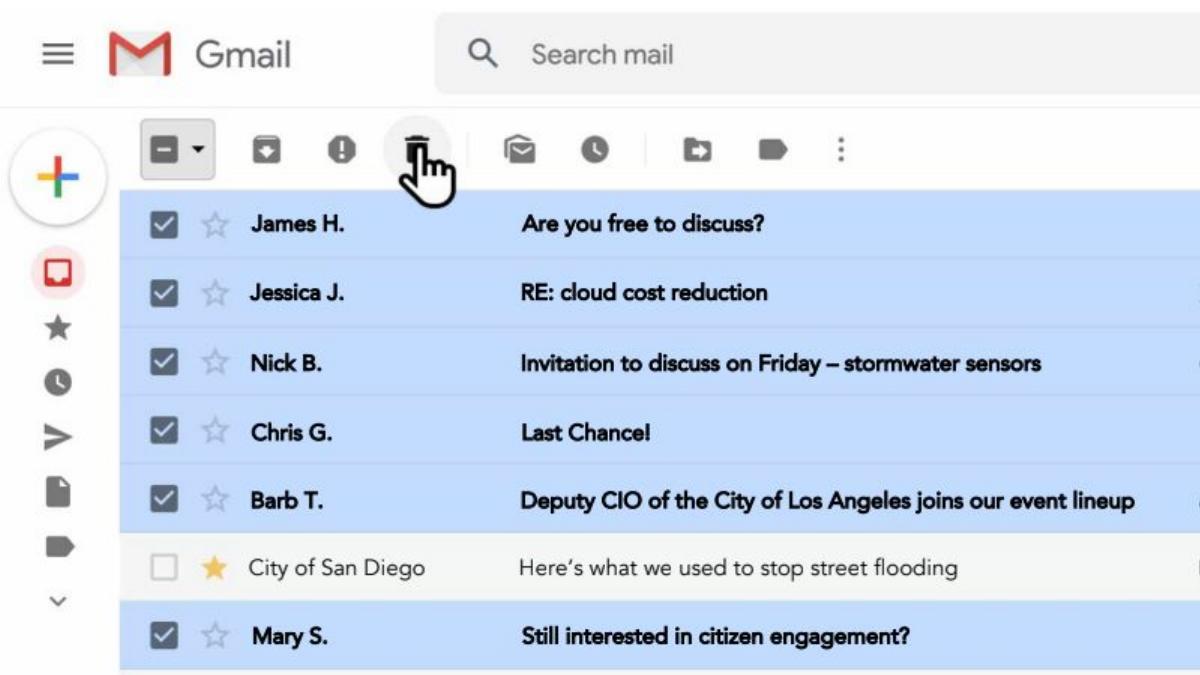
Task: Uncheck the Barb T. email checkbox
Action: pyautogui.click(x=164, y=499)
